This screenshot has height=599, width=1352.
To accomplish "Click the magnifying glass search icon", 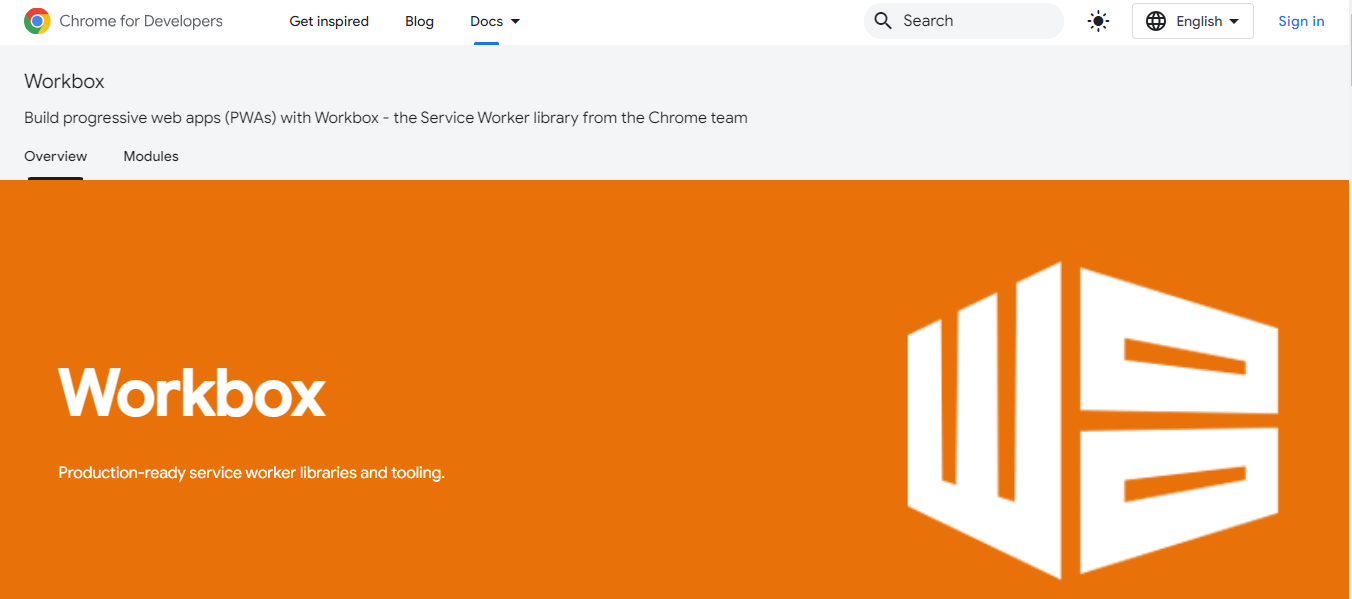I will click(x=882, y=21).
